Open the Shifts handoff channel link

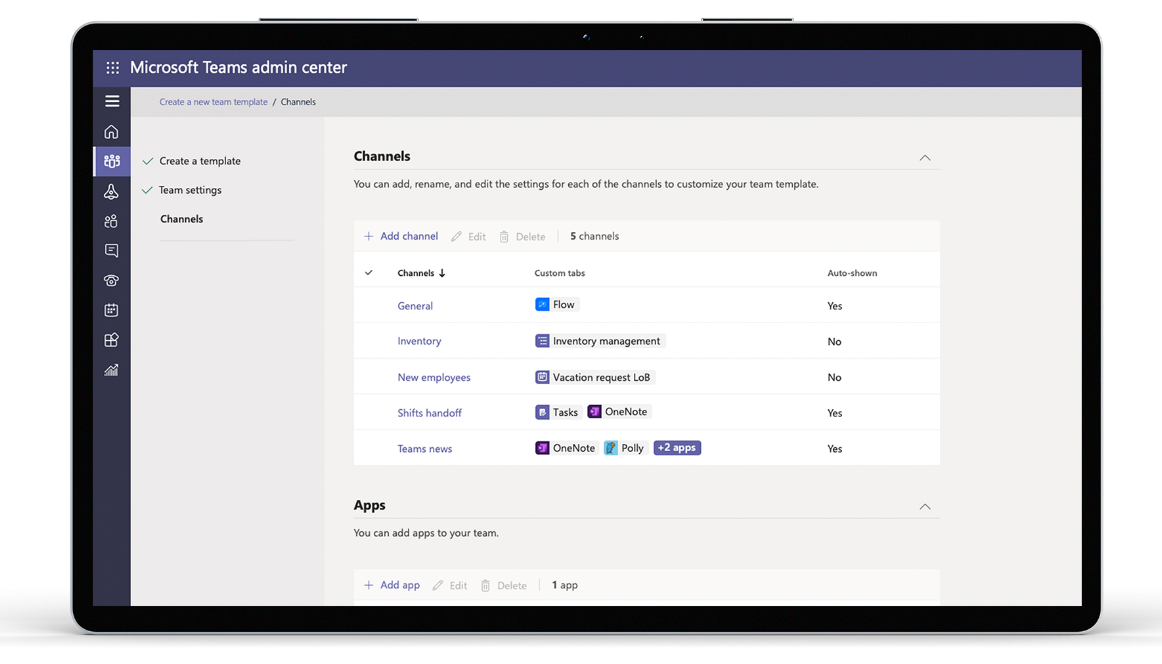[x=430, y=413]
